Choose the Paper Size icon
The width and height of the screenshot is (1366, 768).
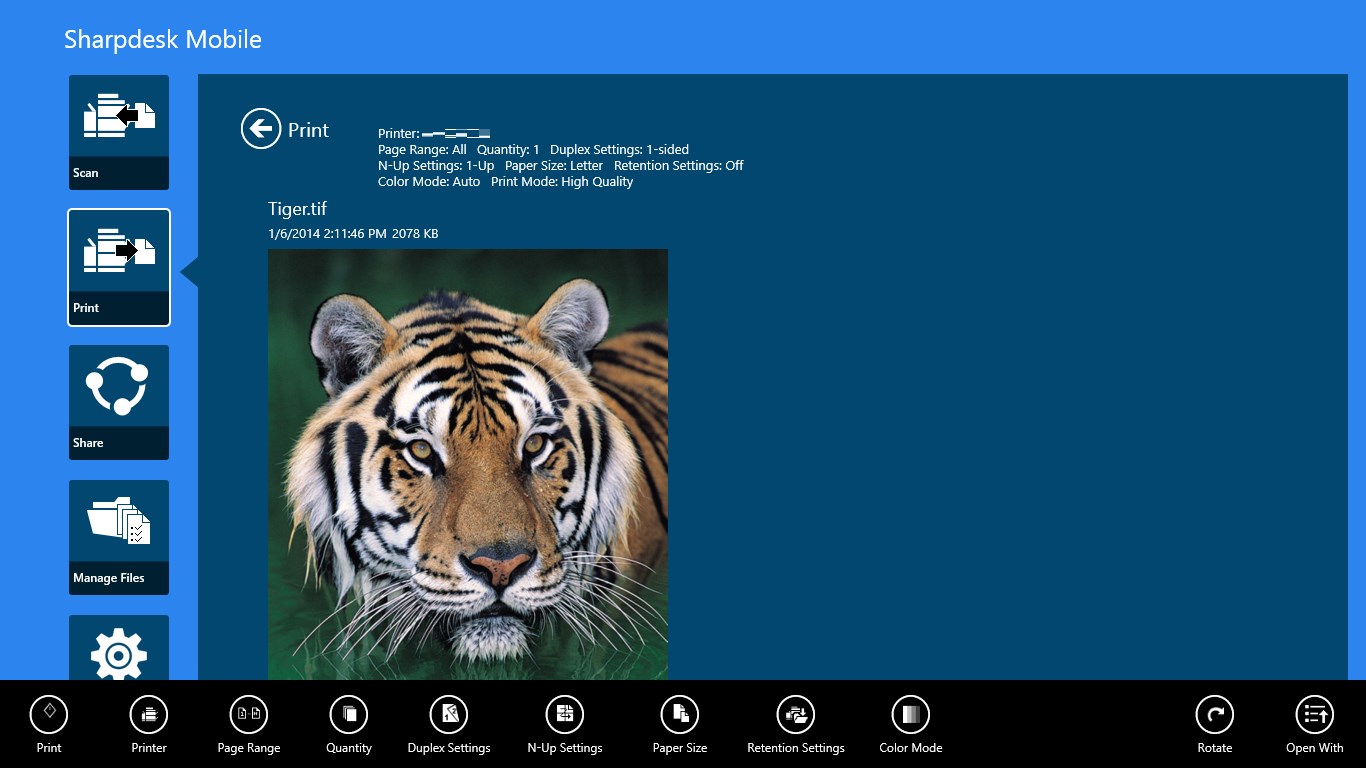tap(680, 714)
